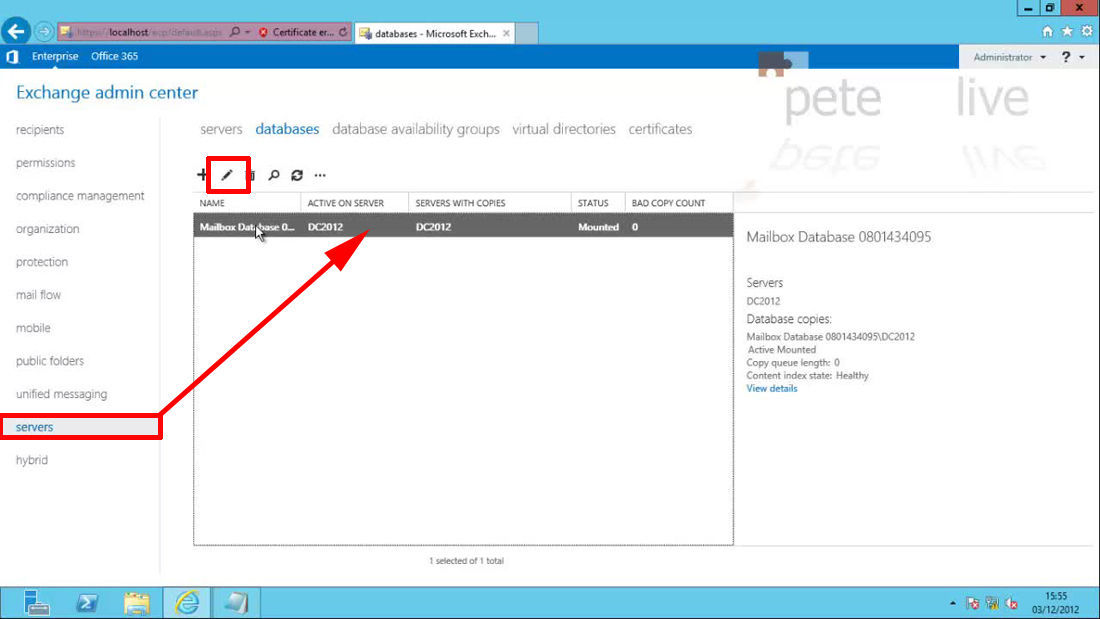
Task: Open servers in the left navigation
Action: pyautogui.click(x=34, y=427)
